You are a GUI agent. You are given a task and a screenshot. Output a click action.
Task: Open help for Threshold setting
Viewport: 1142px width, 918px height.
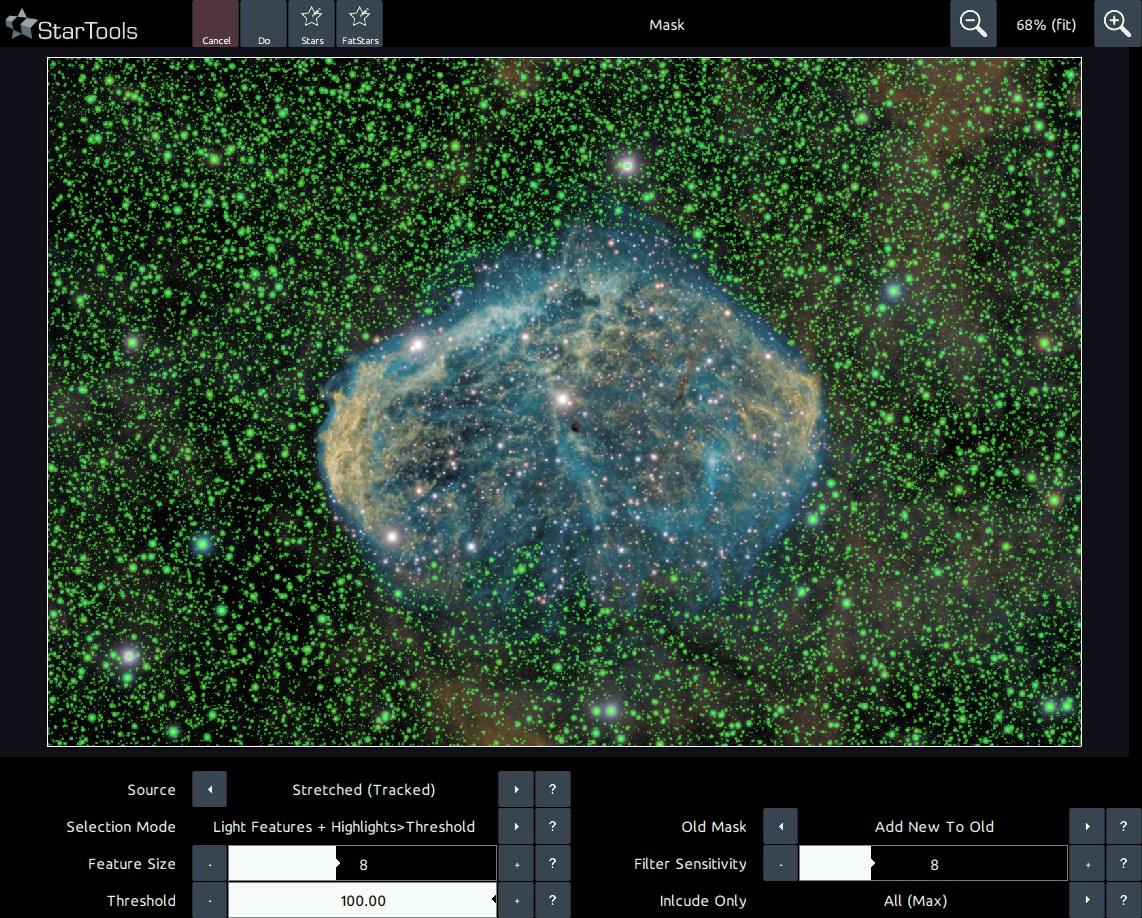[553, 900]
